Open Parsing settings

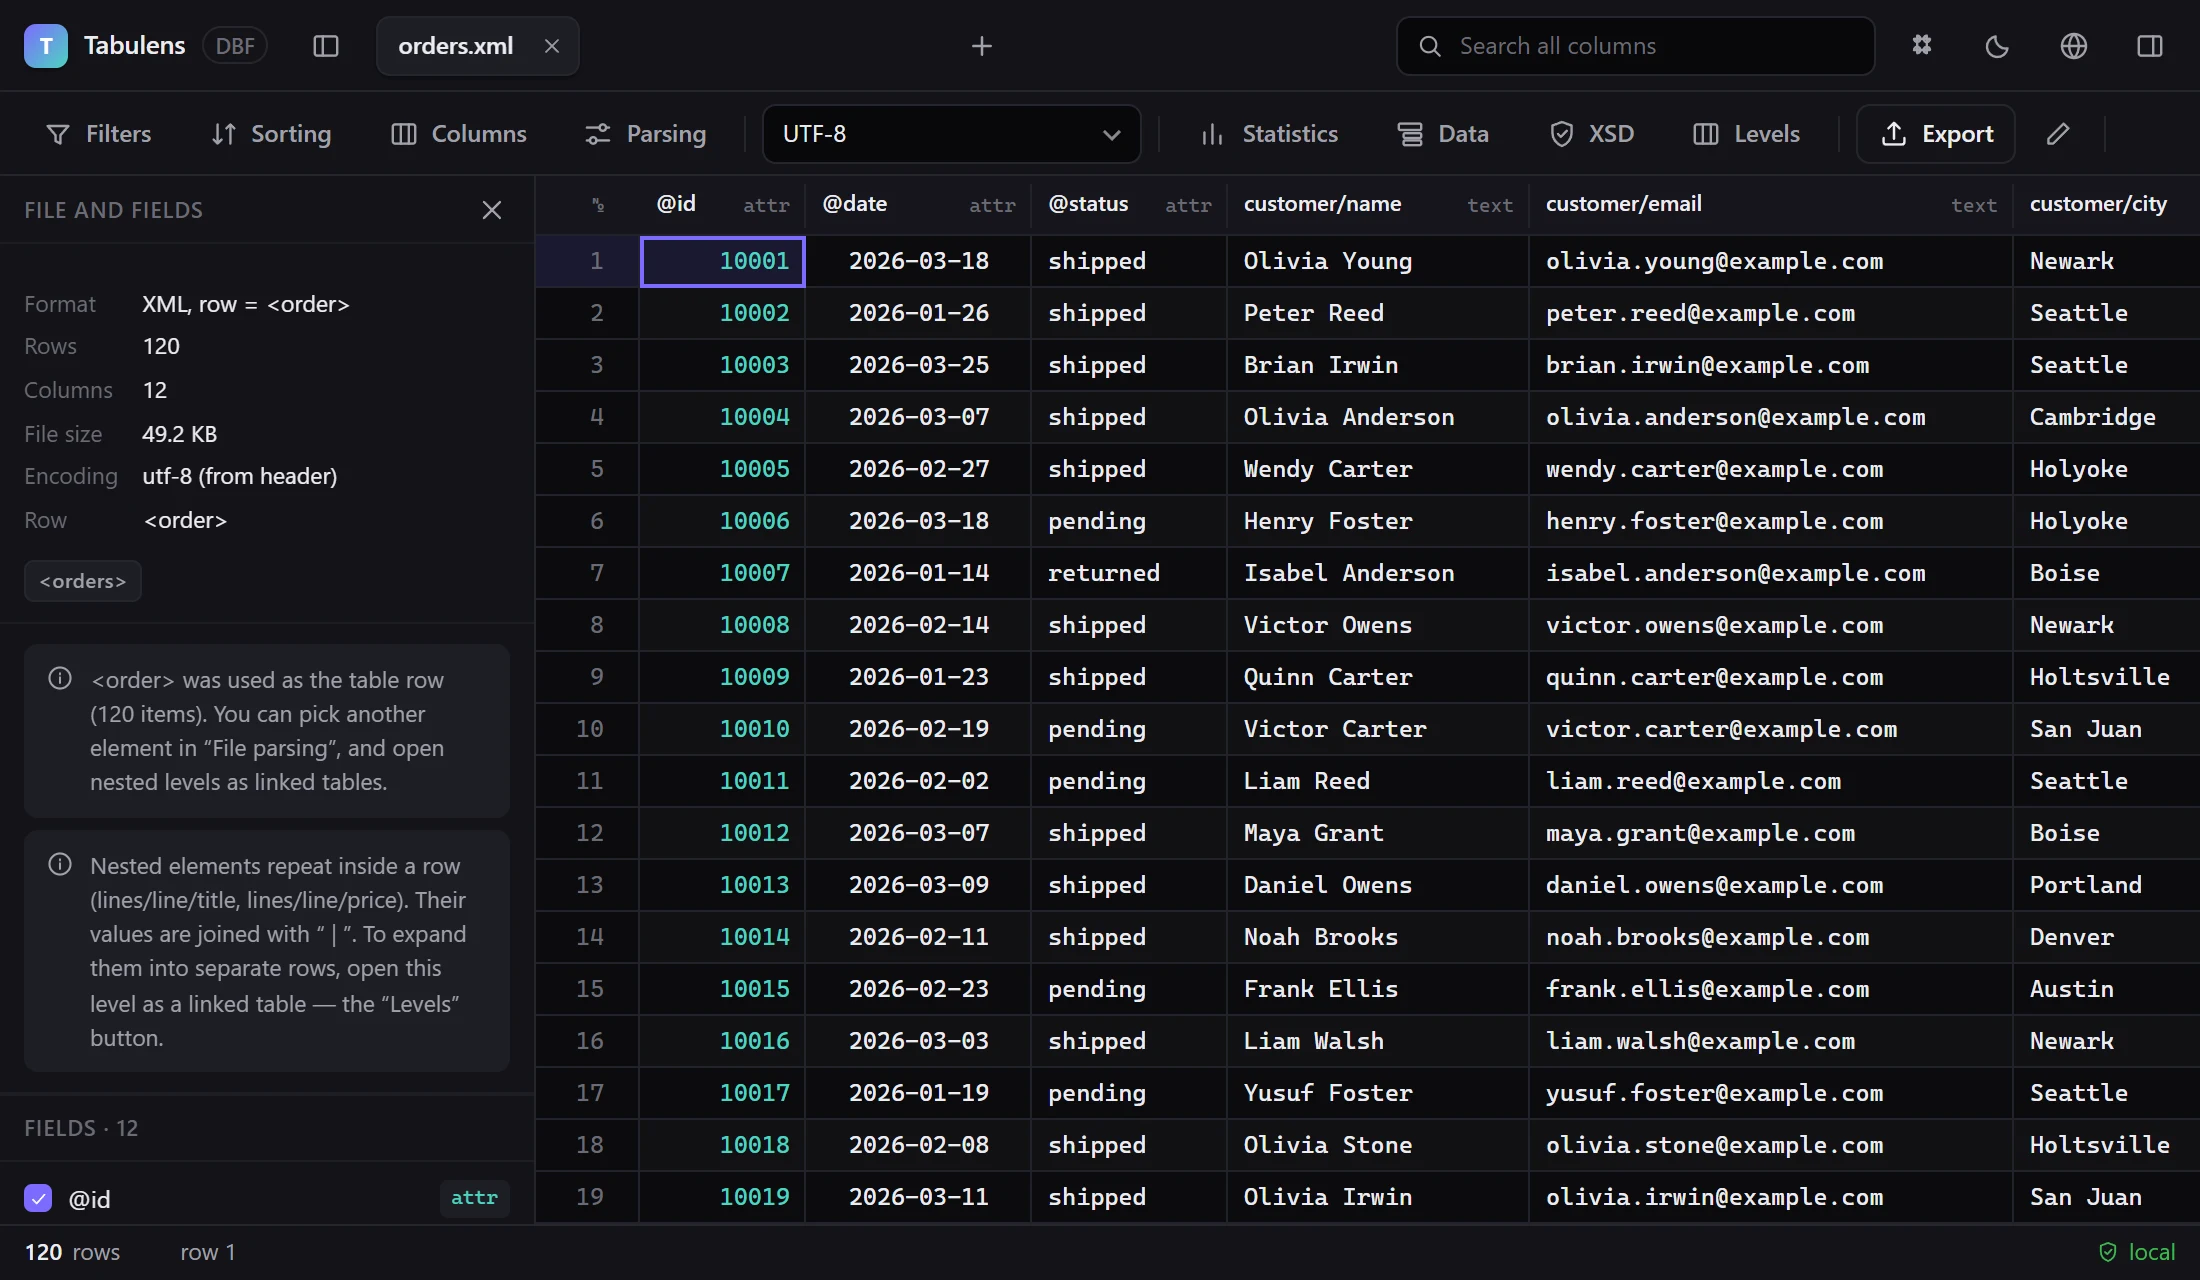click(x=646, y=134)
